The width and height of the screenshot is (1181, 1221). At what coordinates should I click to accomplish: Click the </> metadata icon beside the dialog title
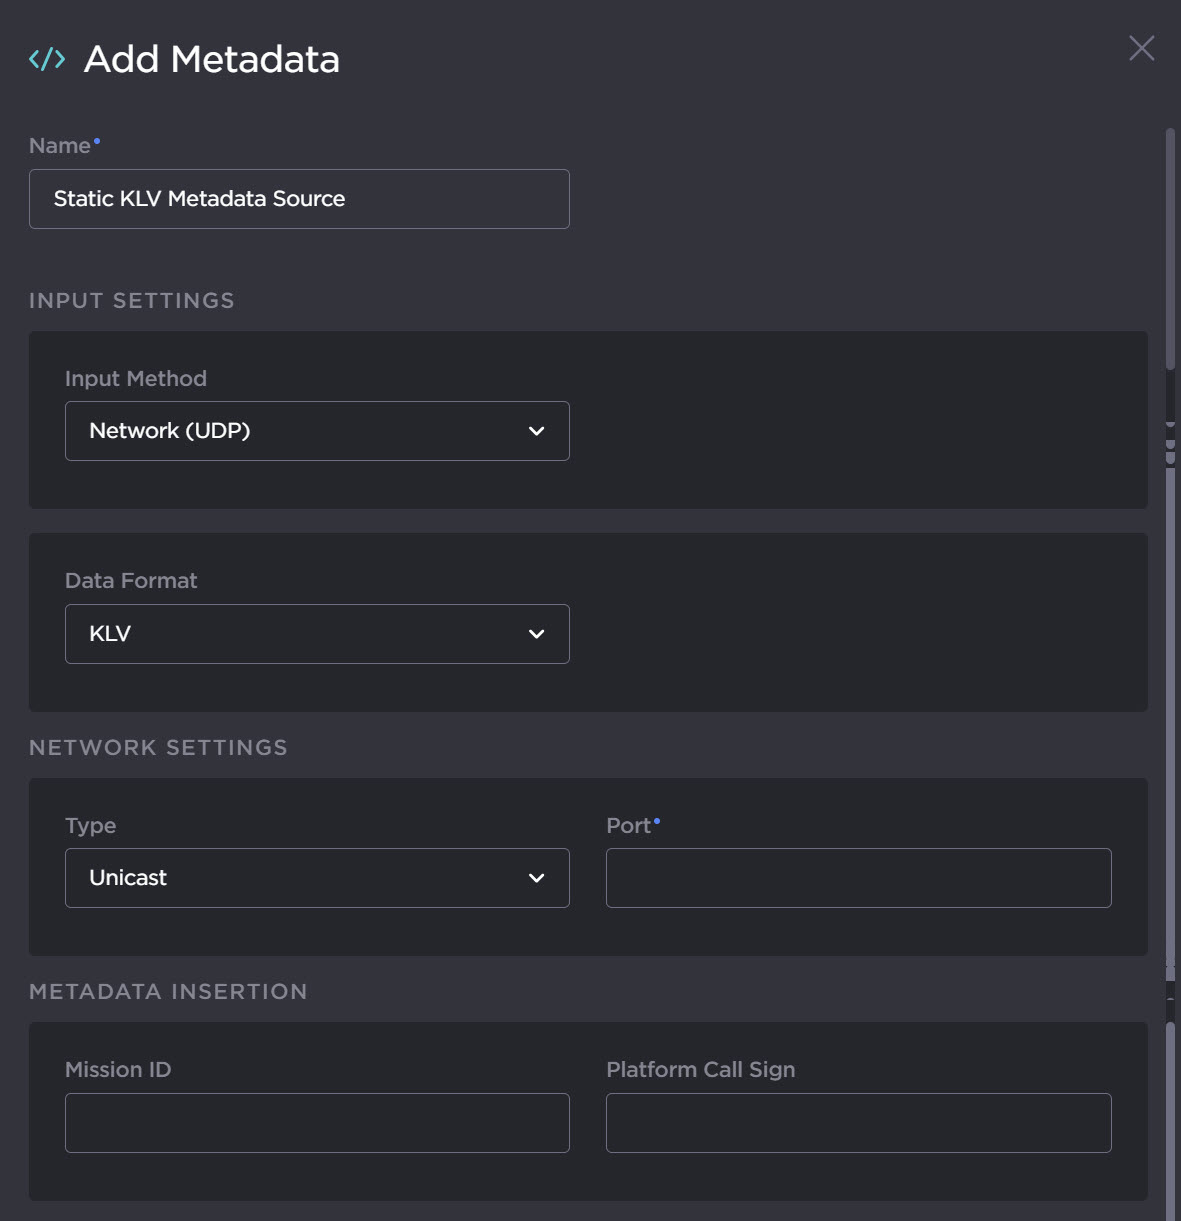coord(47,60)
